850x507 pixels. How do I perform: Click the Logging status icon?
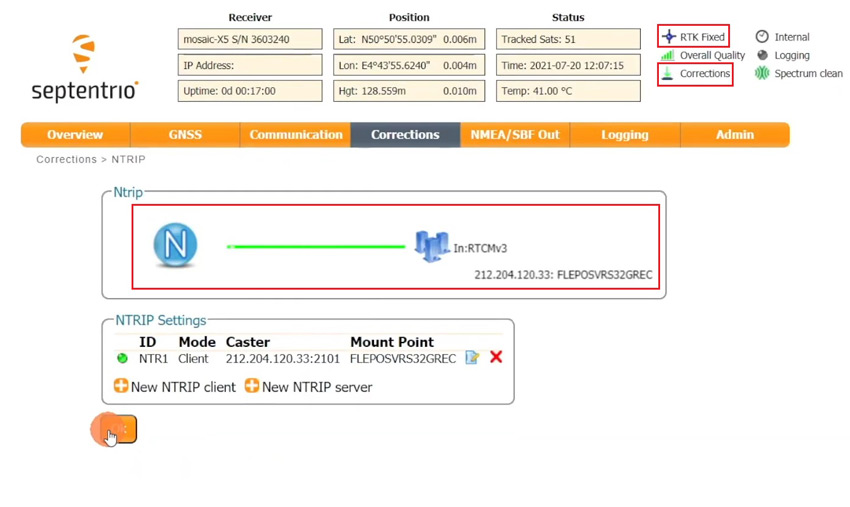coord(762,56)
